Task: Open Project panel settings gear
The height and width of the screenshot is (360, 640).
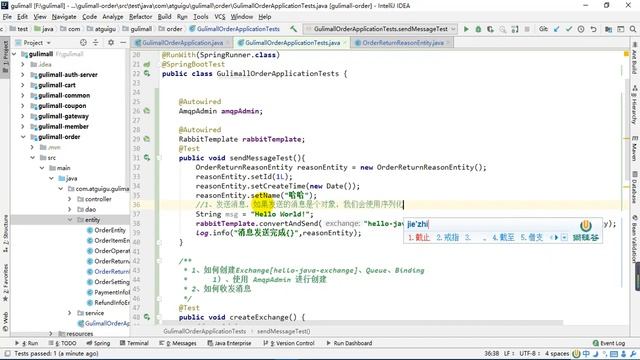Action: tap(111, 42)
